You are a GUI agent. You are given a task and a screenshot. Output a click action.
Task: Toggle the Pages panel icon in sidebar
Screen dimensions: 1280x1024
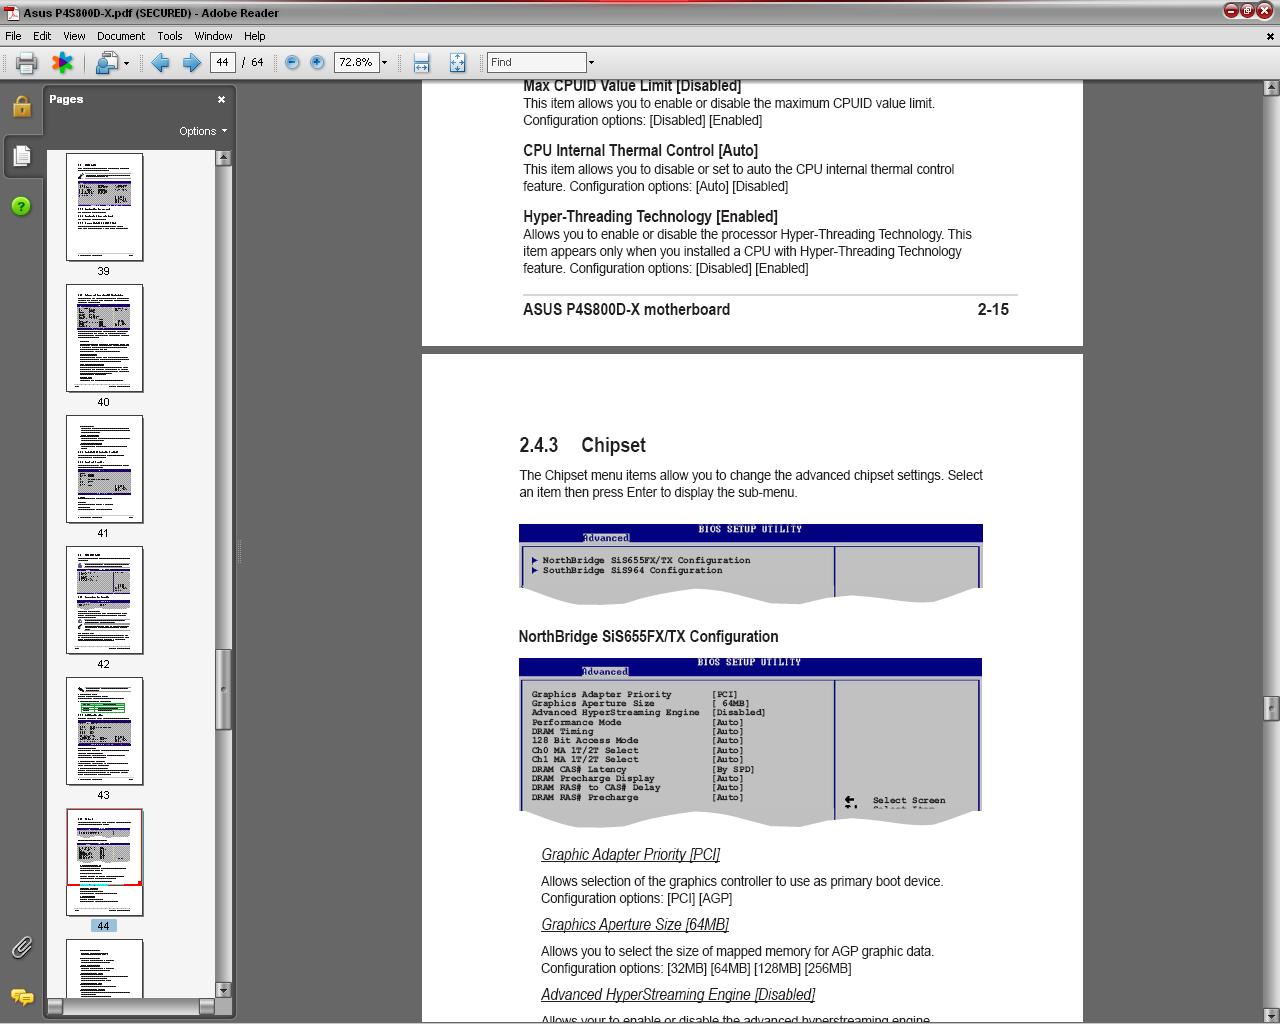tap(22, 156)
